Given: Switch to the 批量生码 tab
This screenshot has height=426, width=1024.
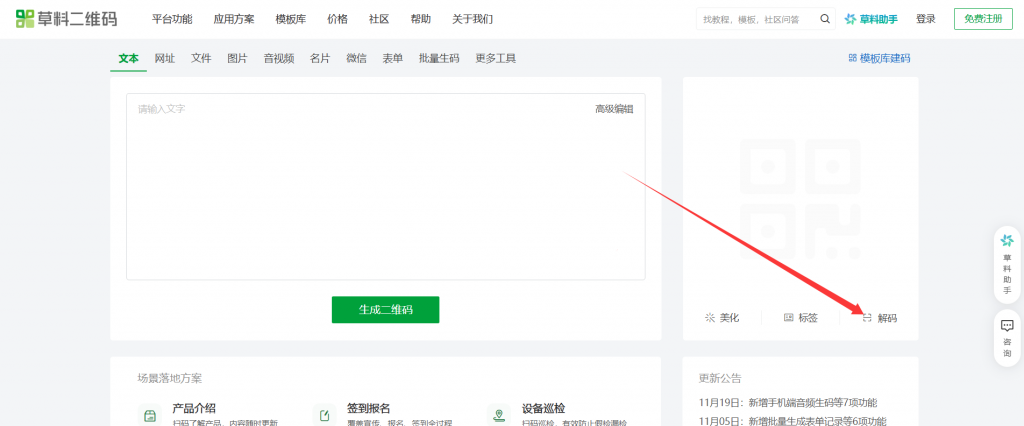Looking at the screenshot, I should [x=440, y=58].
